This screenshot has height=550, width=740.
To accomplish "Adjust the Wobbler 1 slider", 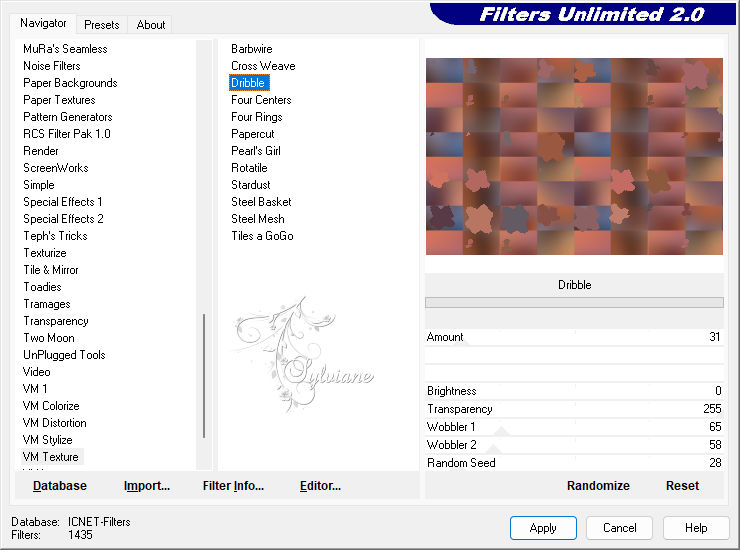I will tap(574, 427).
